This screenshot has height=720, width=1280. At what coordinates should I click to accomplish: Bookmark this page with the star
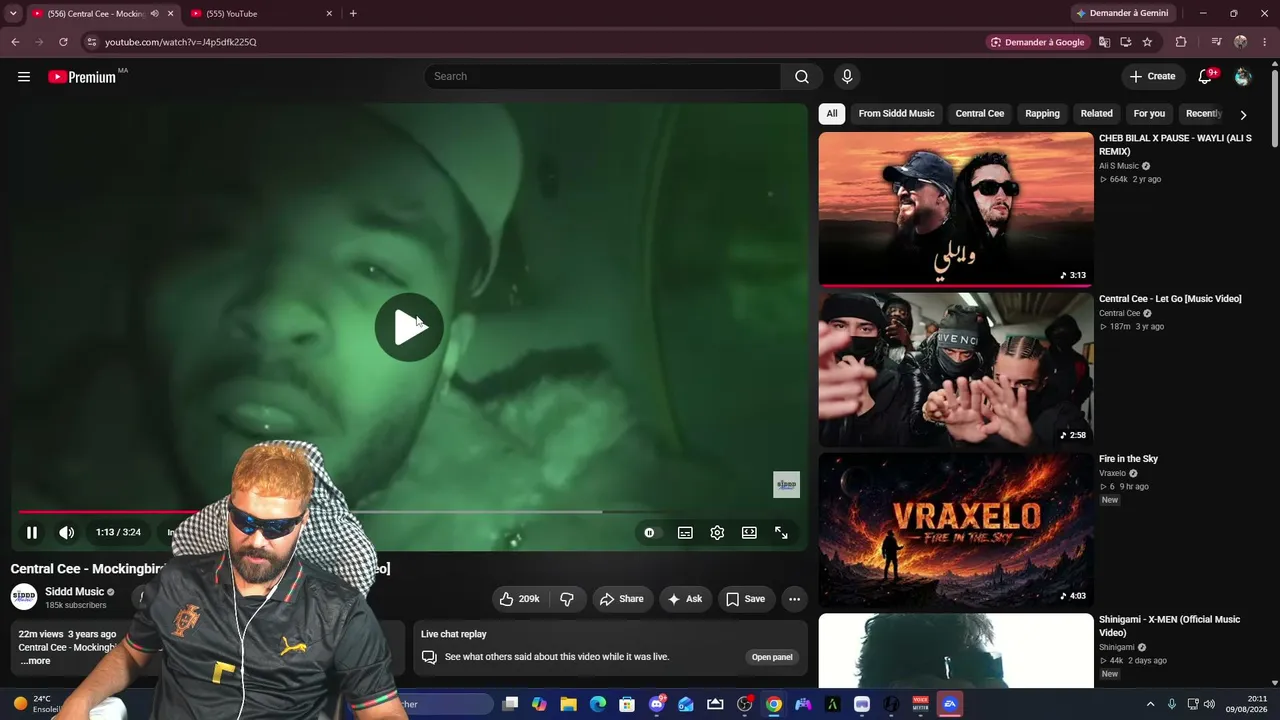tap(1147, 42)
